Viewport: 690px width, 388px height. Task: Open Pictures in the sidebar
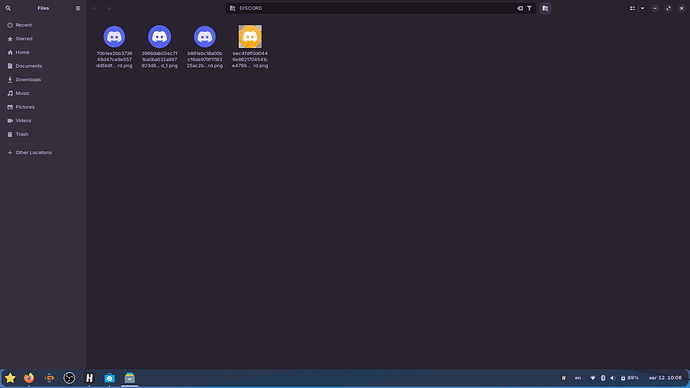[43, 107]
